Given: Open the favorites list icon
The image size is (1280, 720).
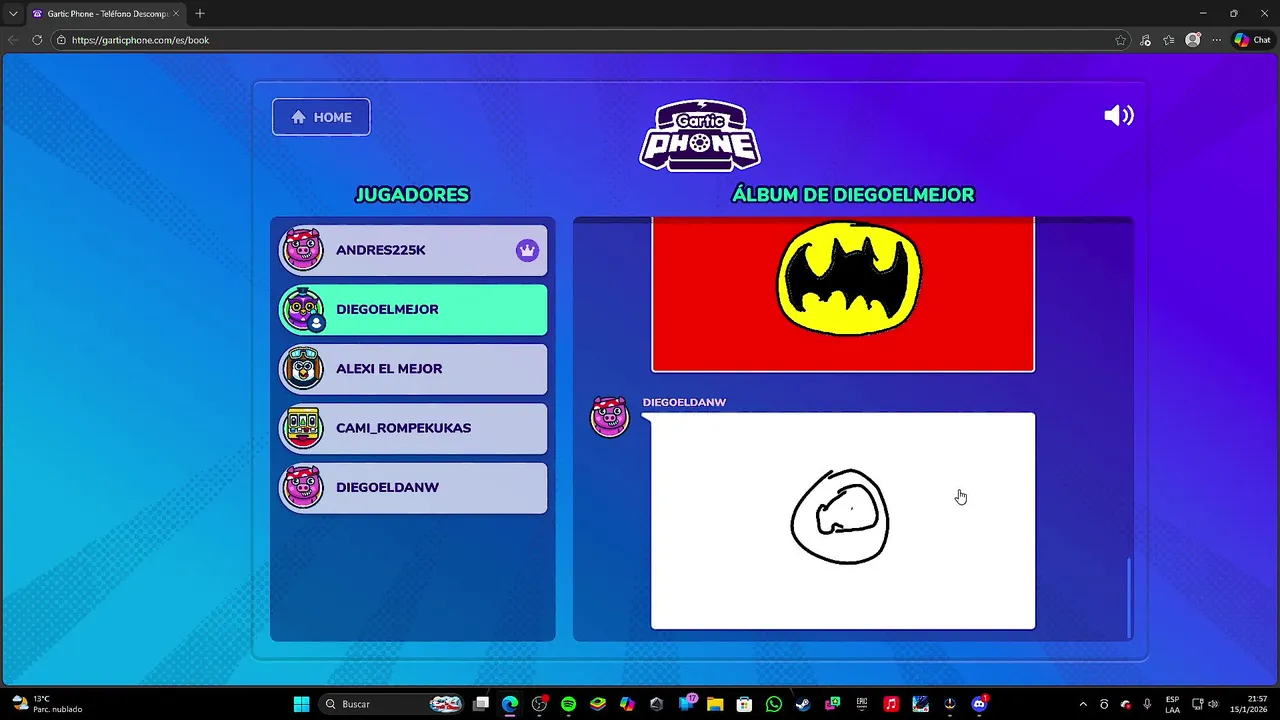Looking at the screenshot, I should coord(1168,40).
